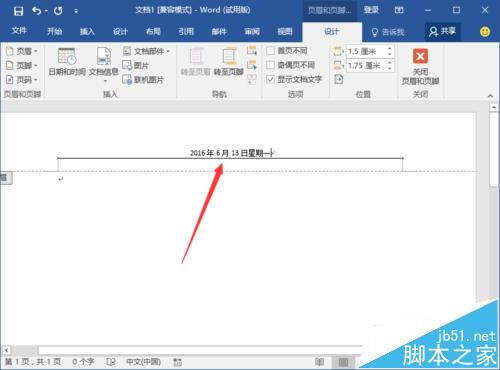Screen dimensions: 500x370
Task: Switch to print layout view
Action: point(343,362)
